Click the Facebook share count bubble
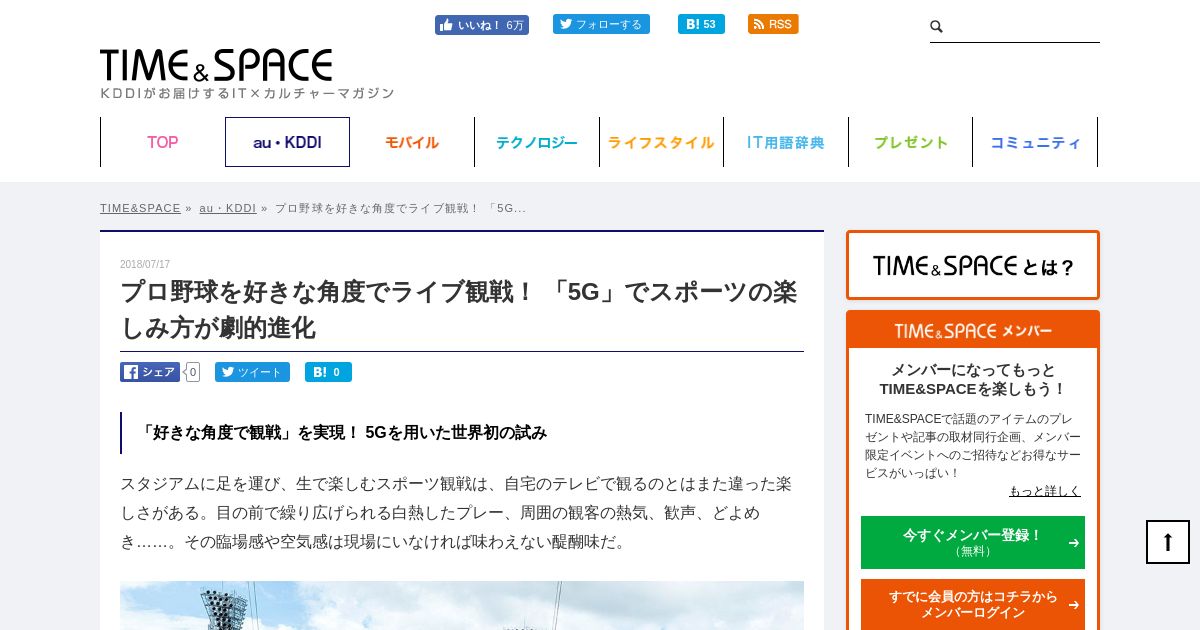The height and width of the screenshot is (630, 1200). (193, 372)
